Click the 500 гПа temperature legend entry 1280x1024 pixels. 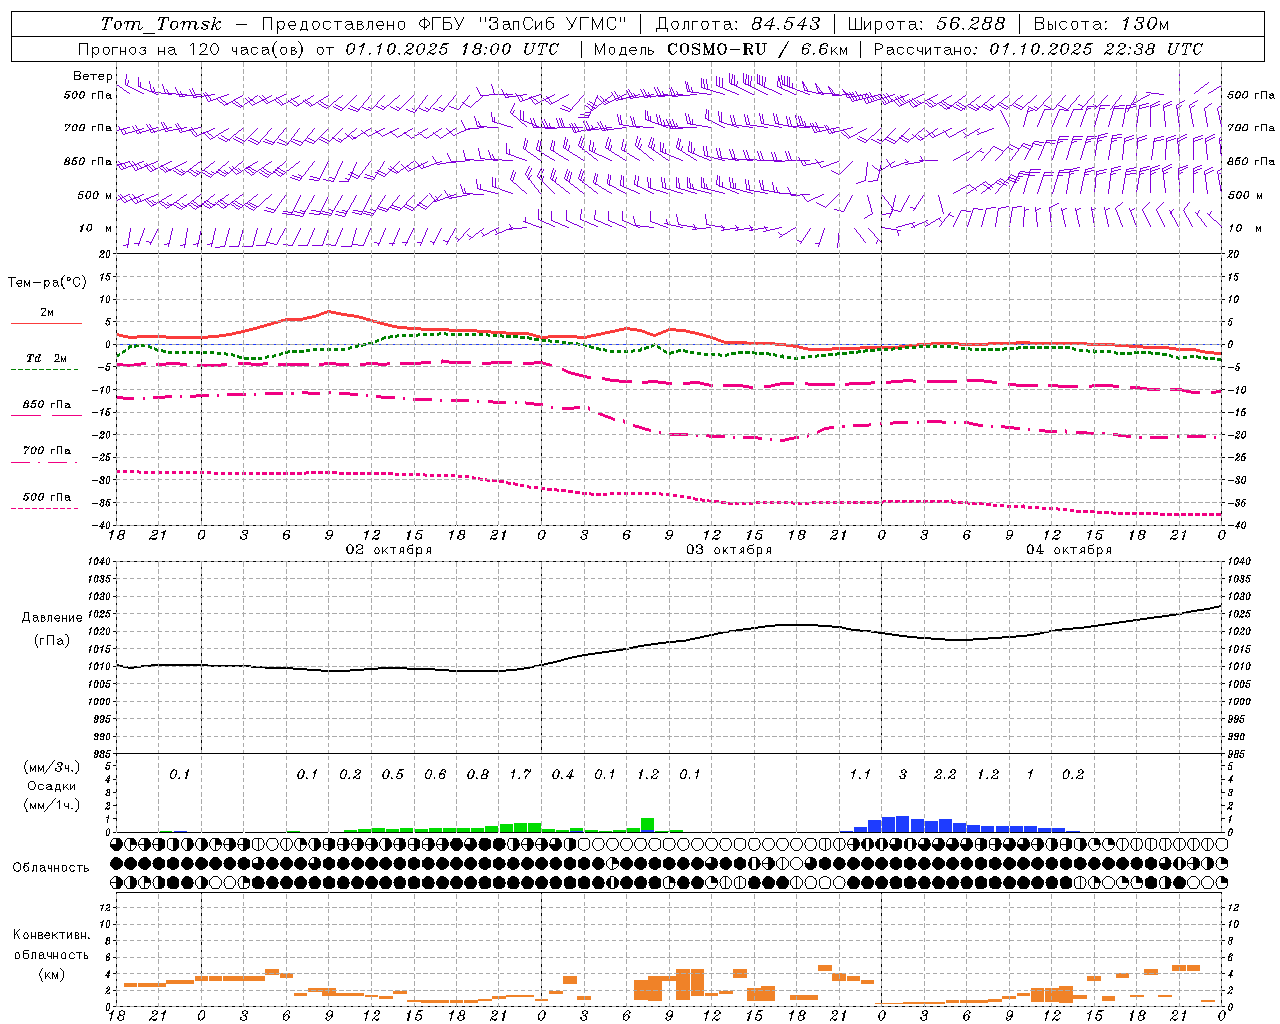click(46, 500)
